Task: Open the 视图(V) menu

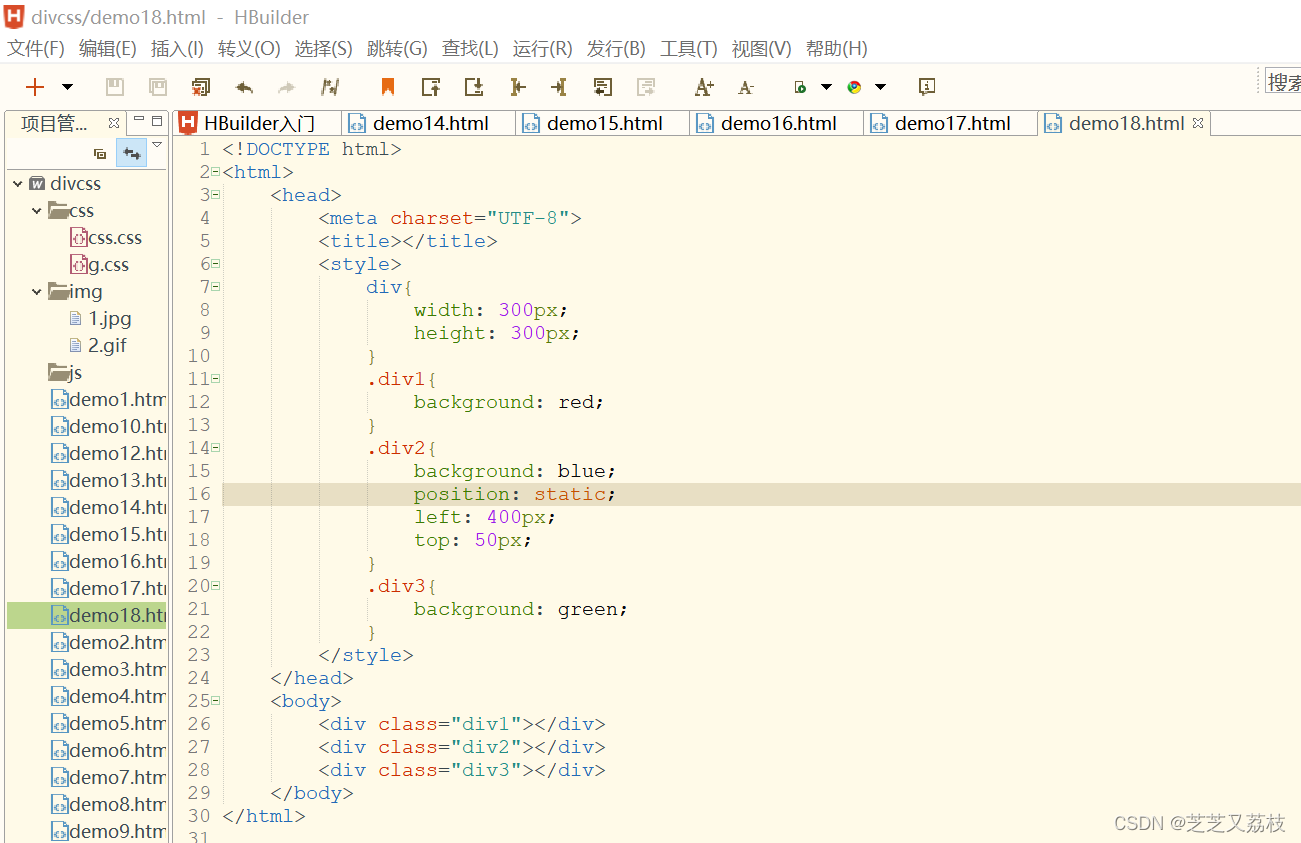Action: click(761, 48)
